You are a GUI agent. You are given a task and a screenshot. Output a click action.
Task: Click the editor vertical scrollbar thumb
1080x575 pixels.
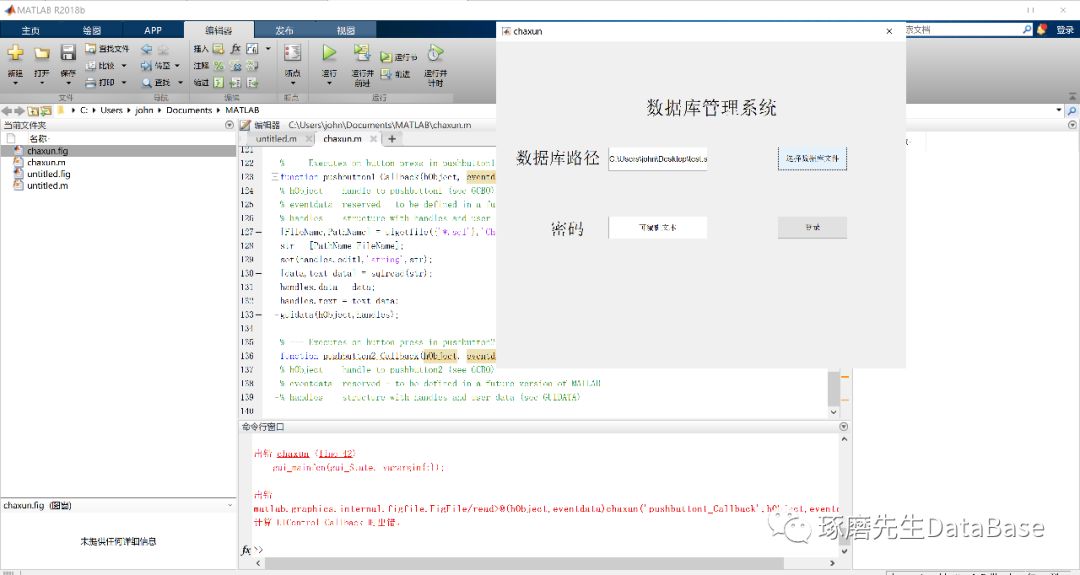(x=834, y=389)
